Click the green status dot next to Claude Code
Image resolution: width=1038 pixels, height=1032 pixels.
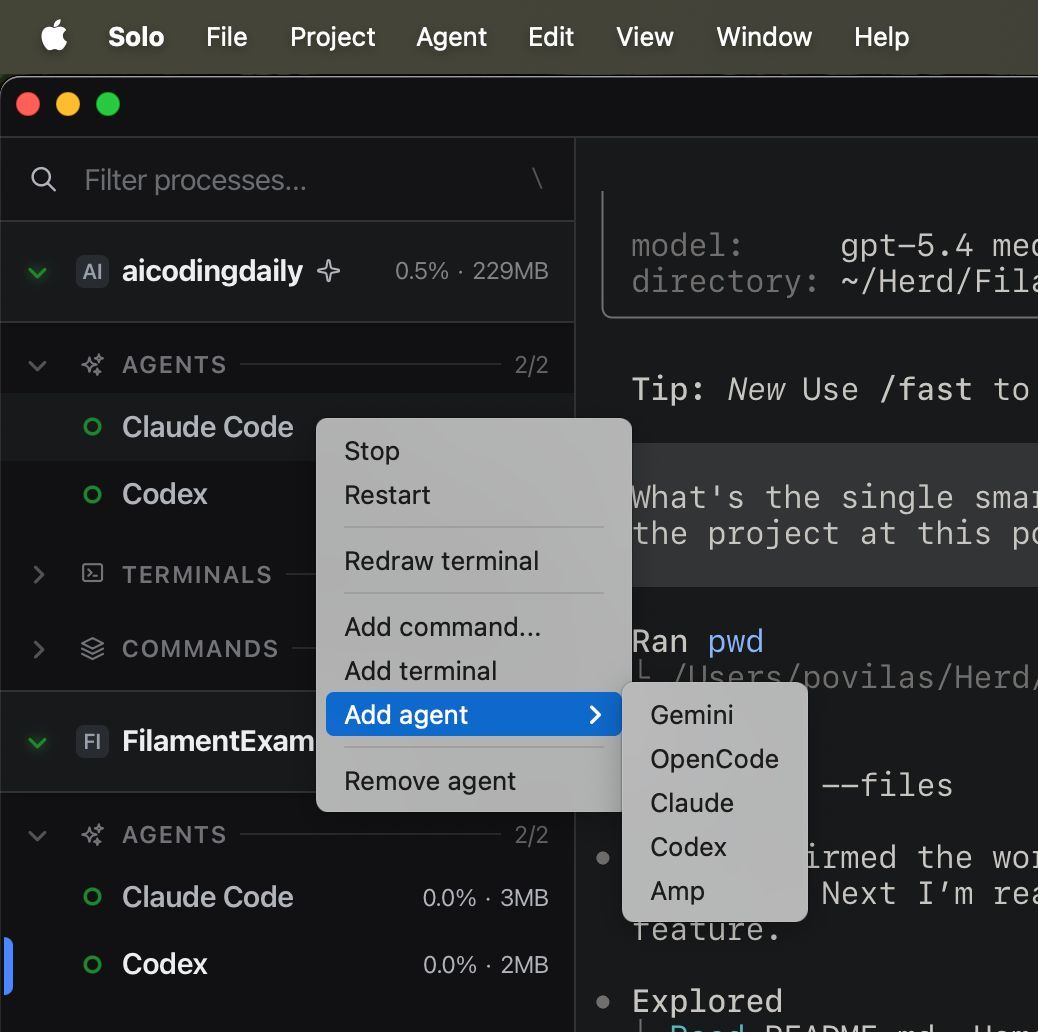(x=92, y=426)
